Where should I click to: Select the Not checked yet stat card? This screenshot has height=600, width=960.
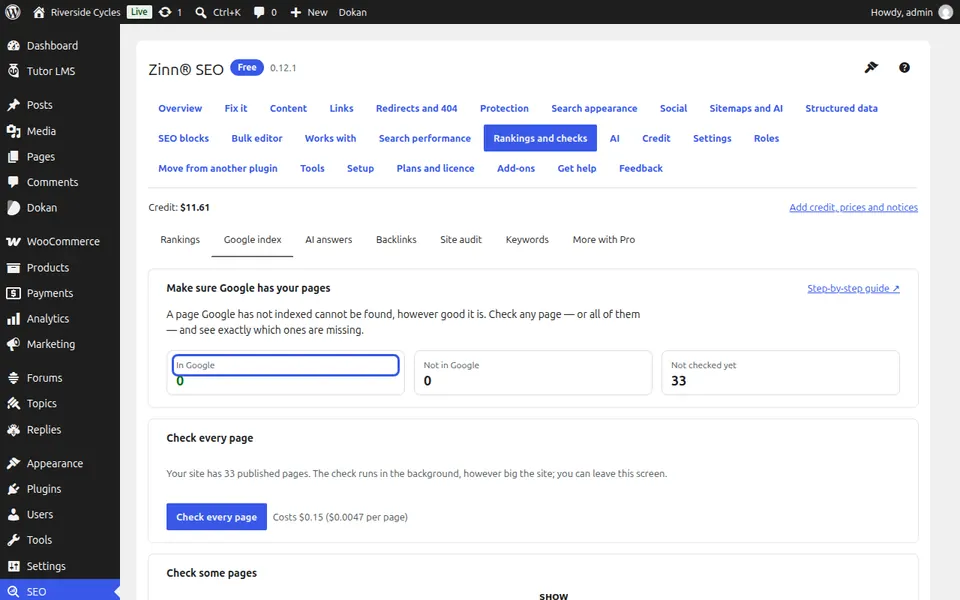pos(781,372)
